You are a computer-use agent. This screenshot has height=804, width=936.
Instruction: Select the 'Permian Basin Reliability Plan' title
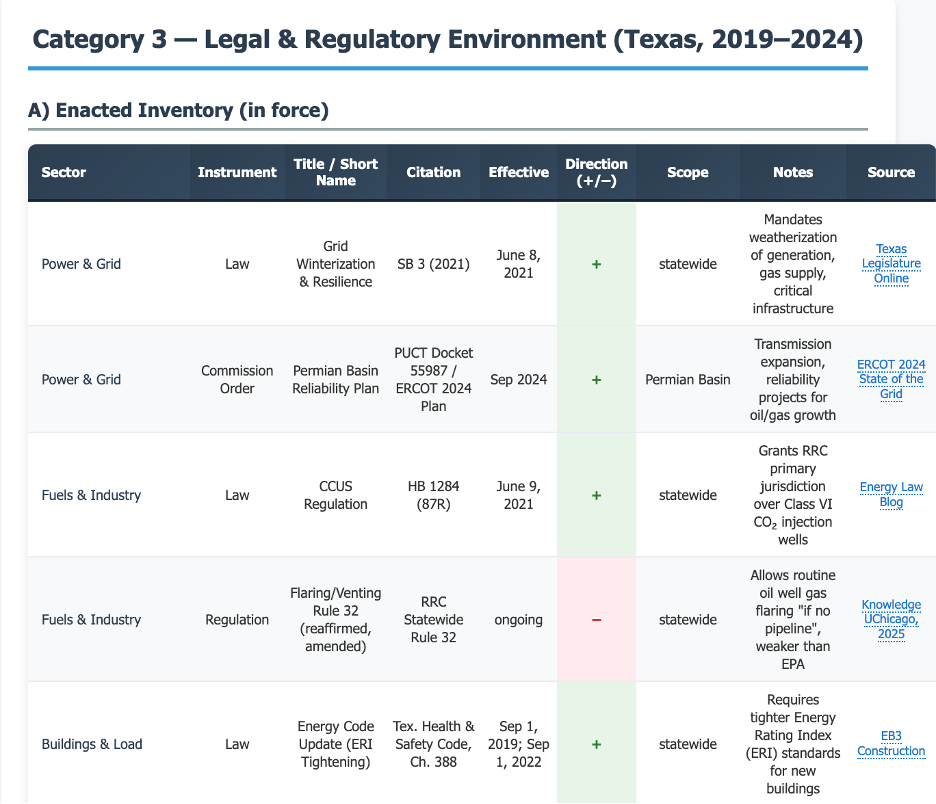pos(335,380)
